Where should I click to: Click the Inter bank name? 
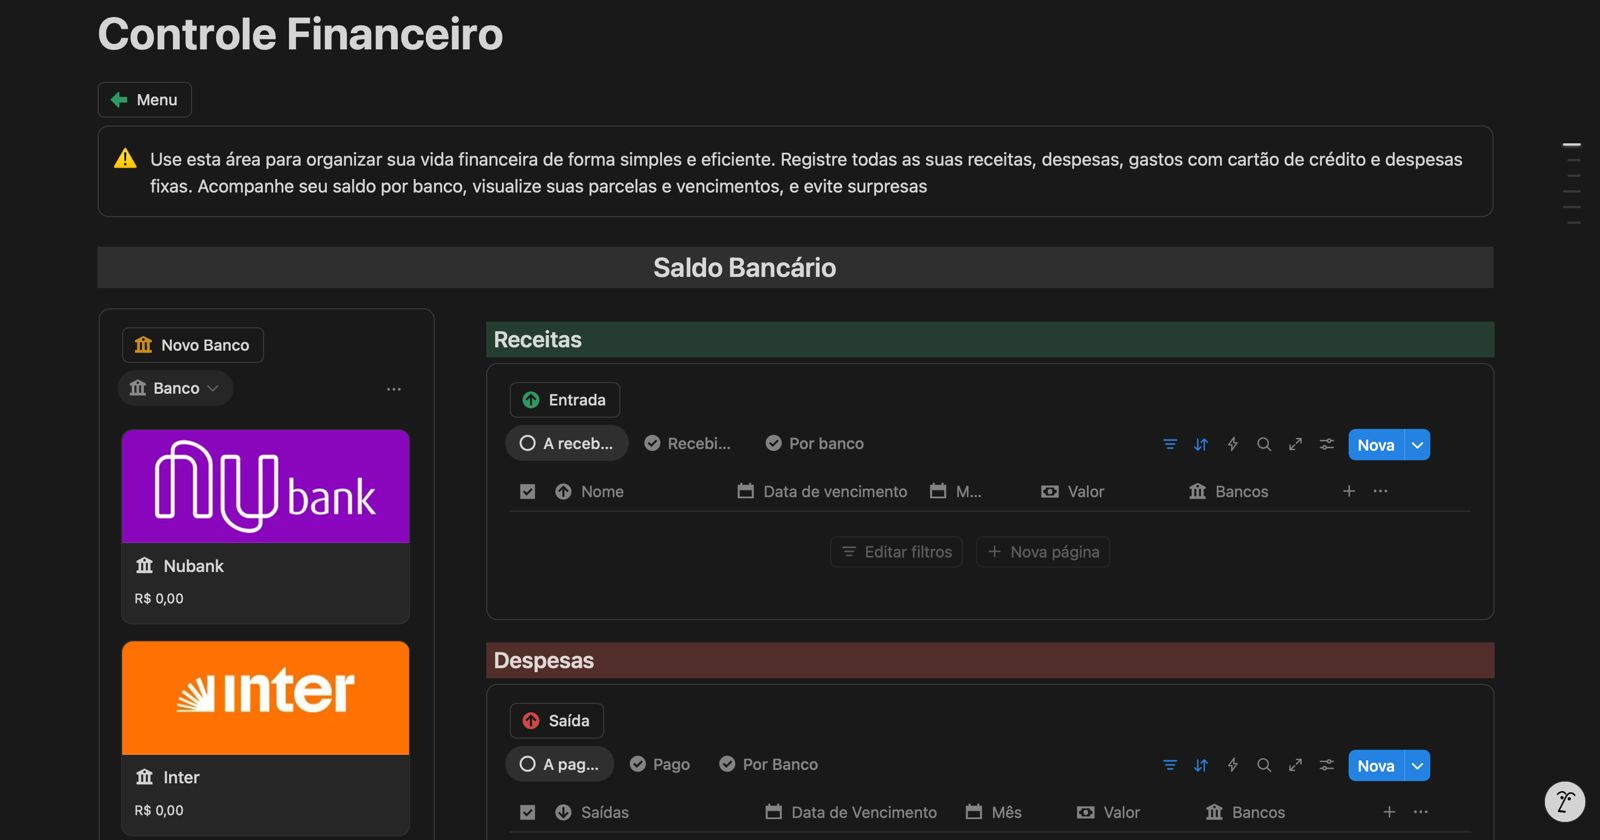[x=181, y=777]
